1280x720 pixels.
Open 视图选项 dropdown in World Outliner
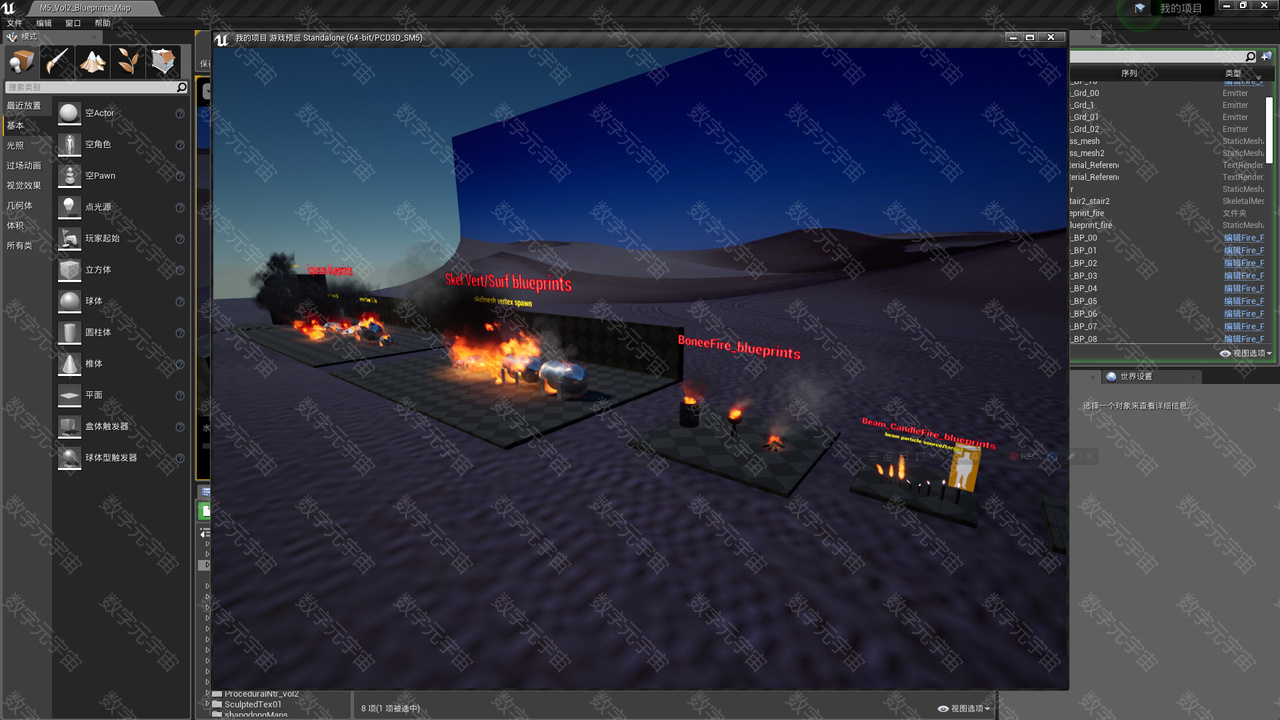[1246, 353]
